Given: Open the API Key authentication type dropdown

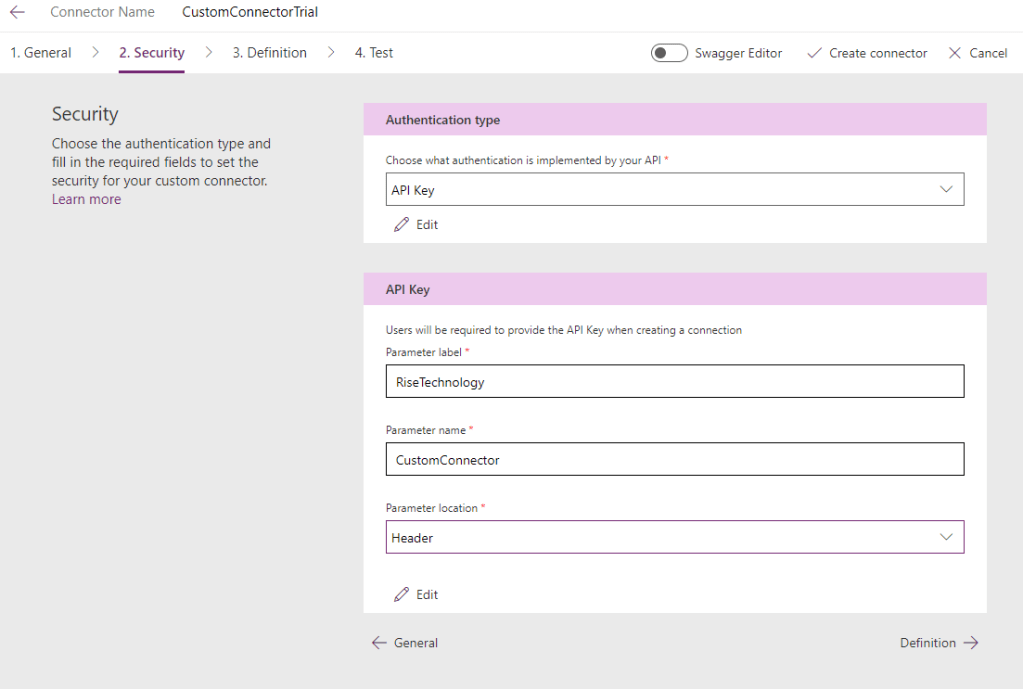Looking at the screenshot, I should [674, 190].
